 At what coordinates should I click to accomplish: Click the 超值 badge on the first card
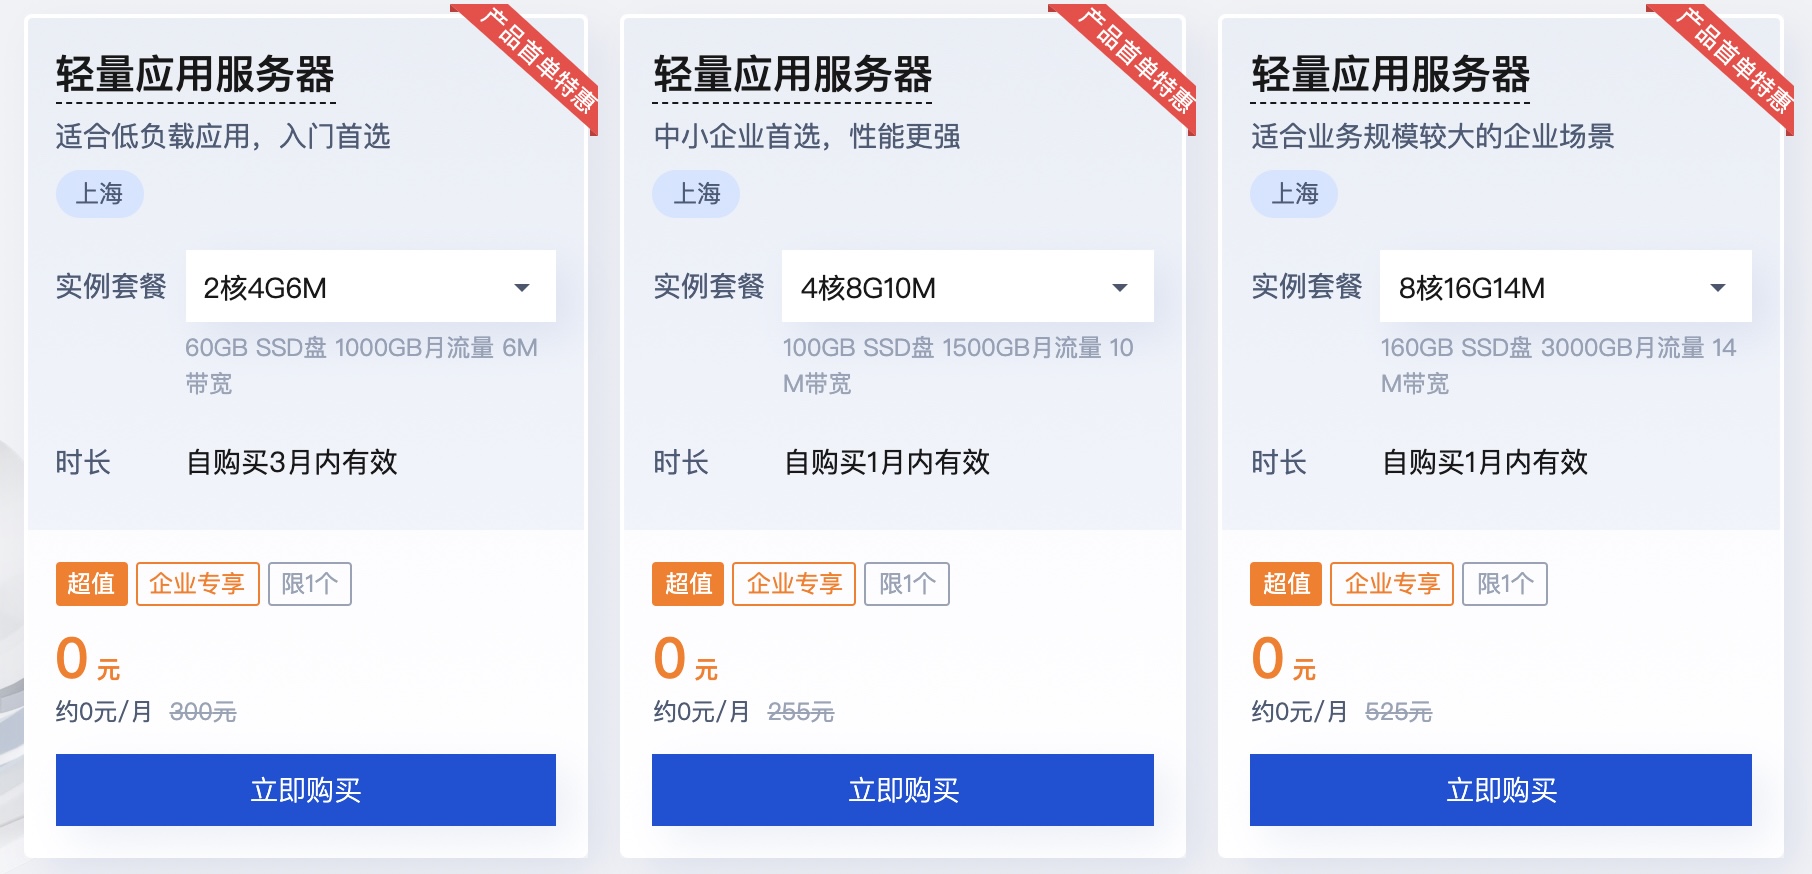(x=91, y=584)
